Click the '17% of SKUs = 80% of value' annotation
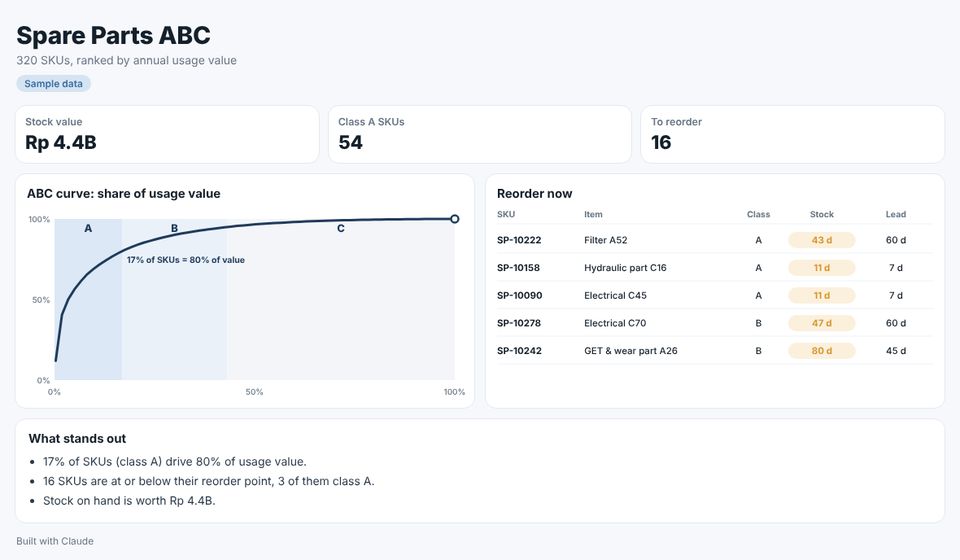Viewport: 960px width, 560px height. [186, 259]
